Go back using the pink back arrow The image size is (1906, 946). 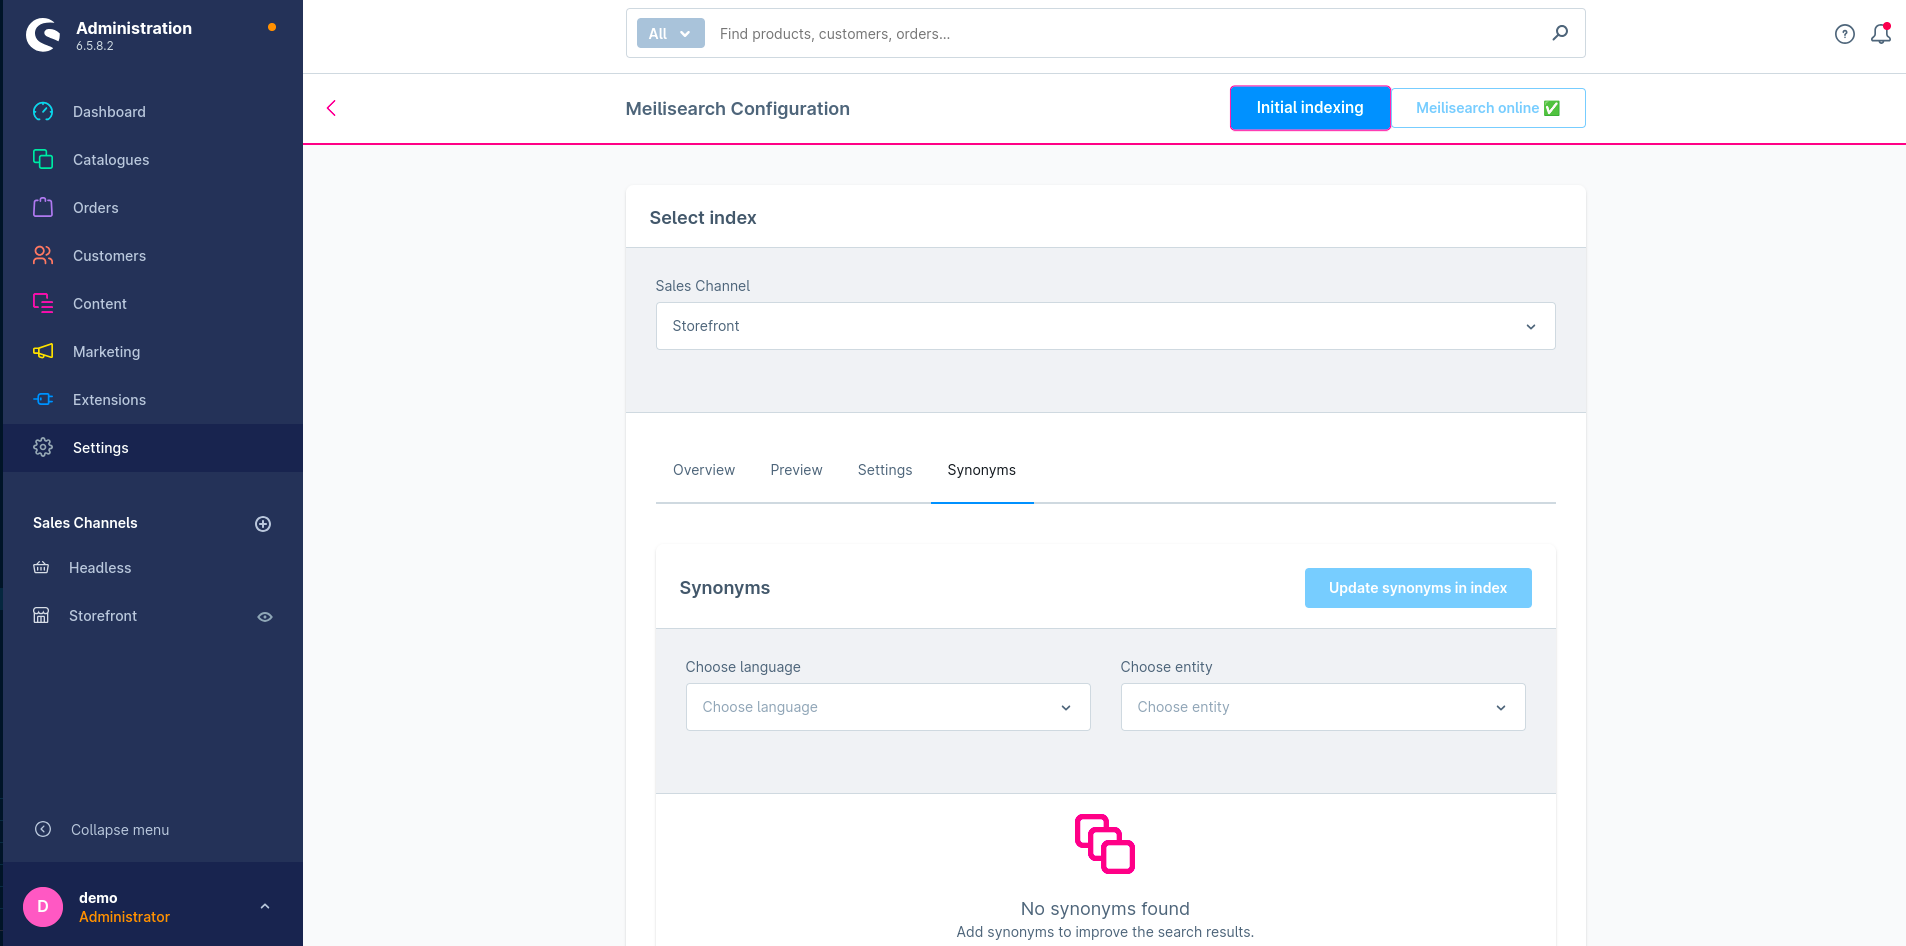click(x=331, y=108)
